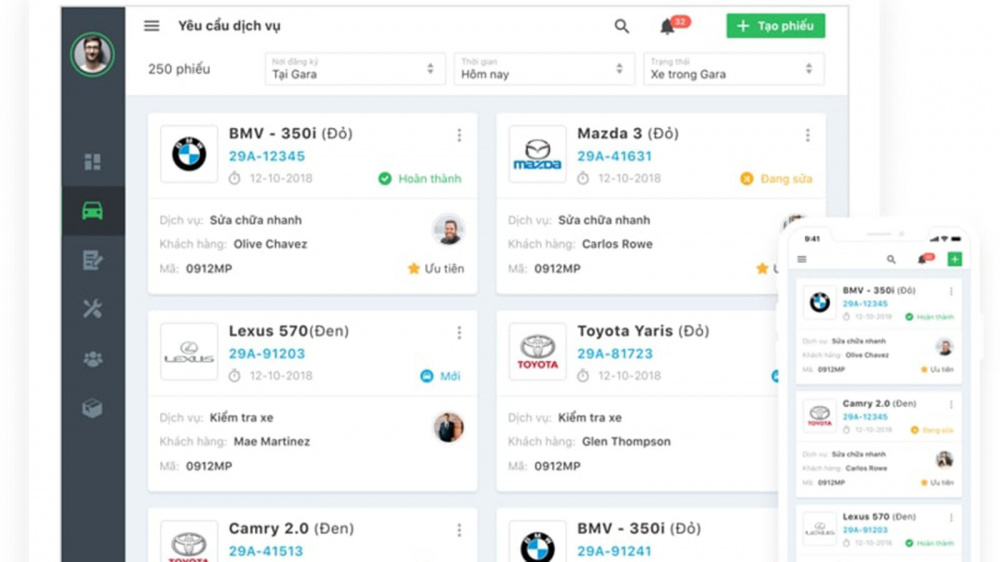Click Olive Chavez's staff avatar photo
Image resolution: width=1000 pixels, height=562 pixels.
click(x=449, y=230)
